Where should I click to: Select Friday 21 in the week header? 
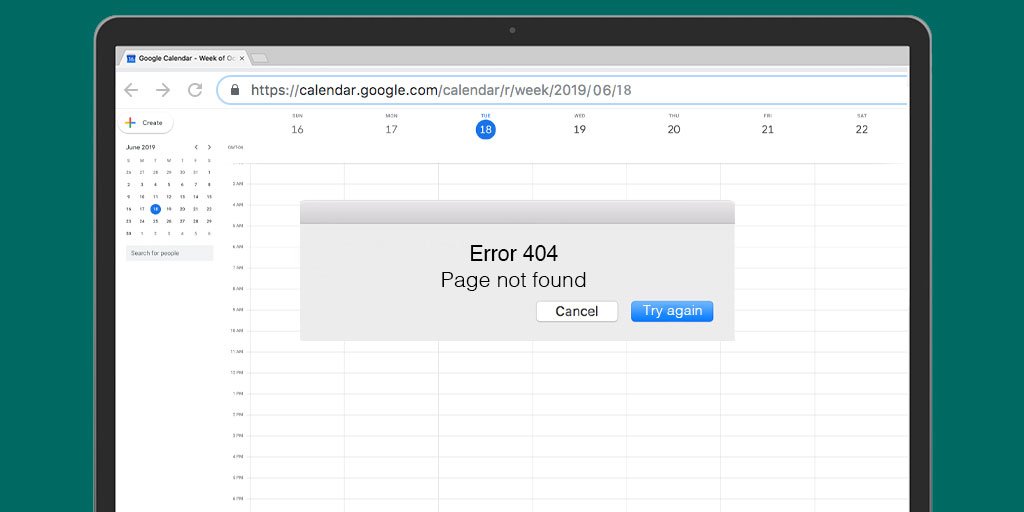(x=767, y=129)
